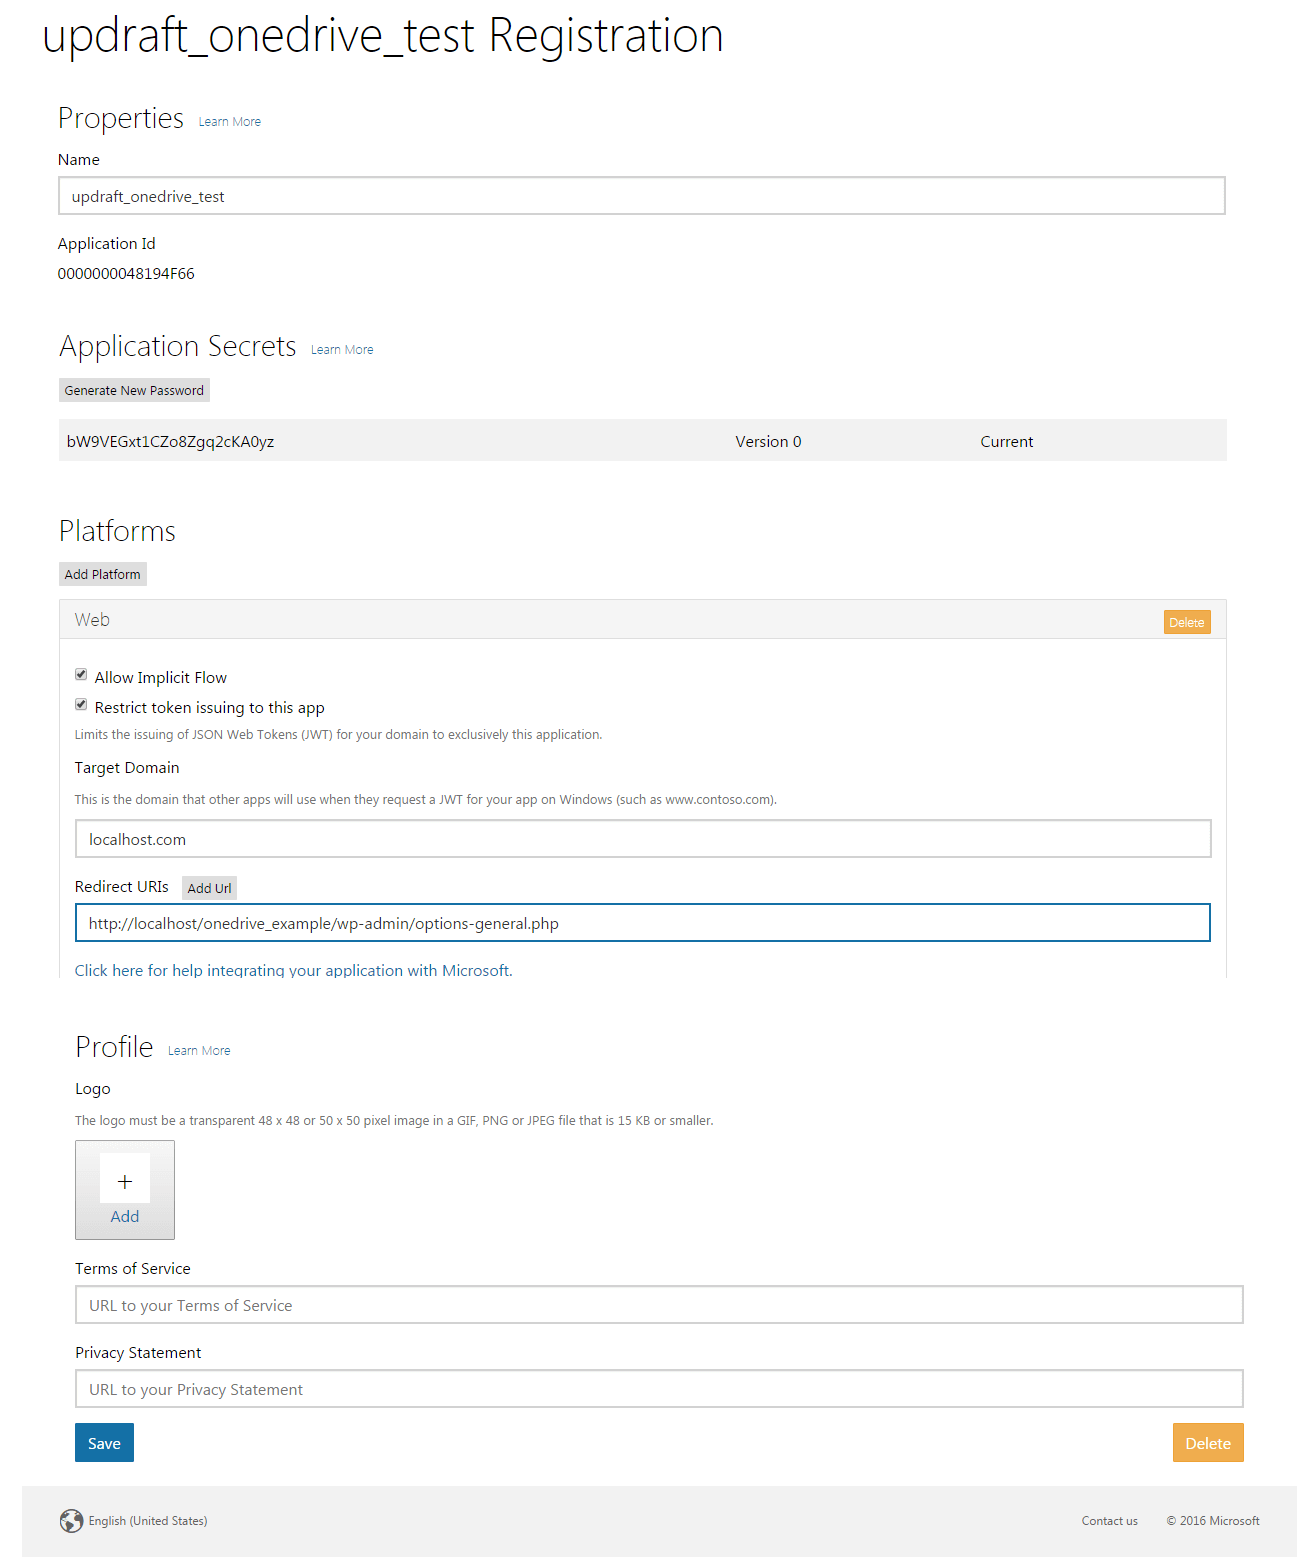Click the Version 0 text

[x=768, y=442]
